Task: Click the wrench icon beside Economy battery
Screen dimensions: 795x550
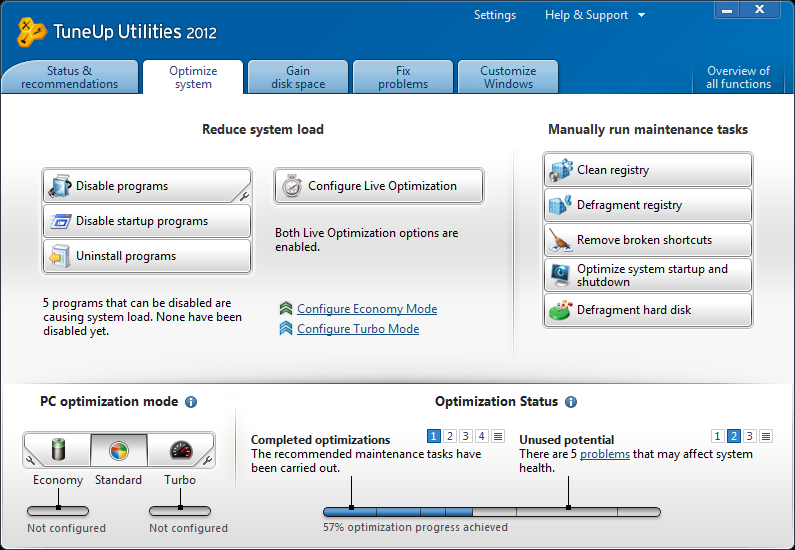Action: 30,460
